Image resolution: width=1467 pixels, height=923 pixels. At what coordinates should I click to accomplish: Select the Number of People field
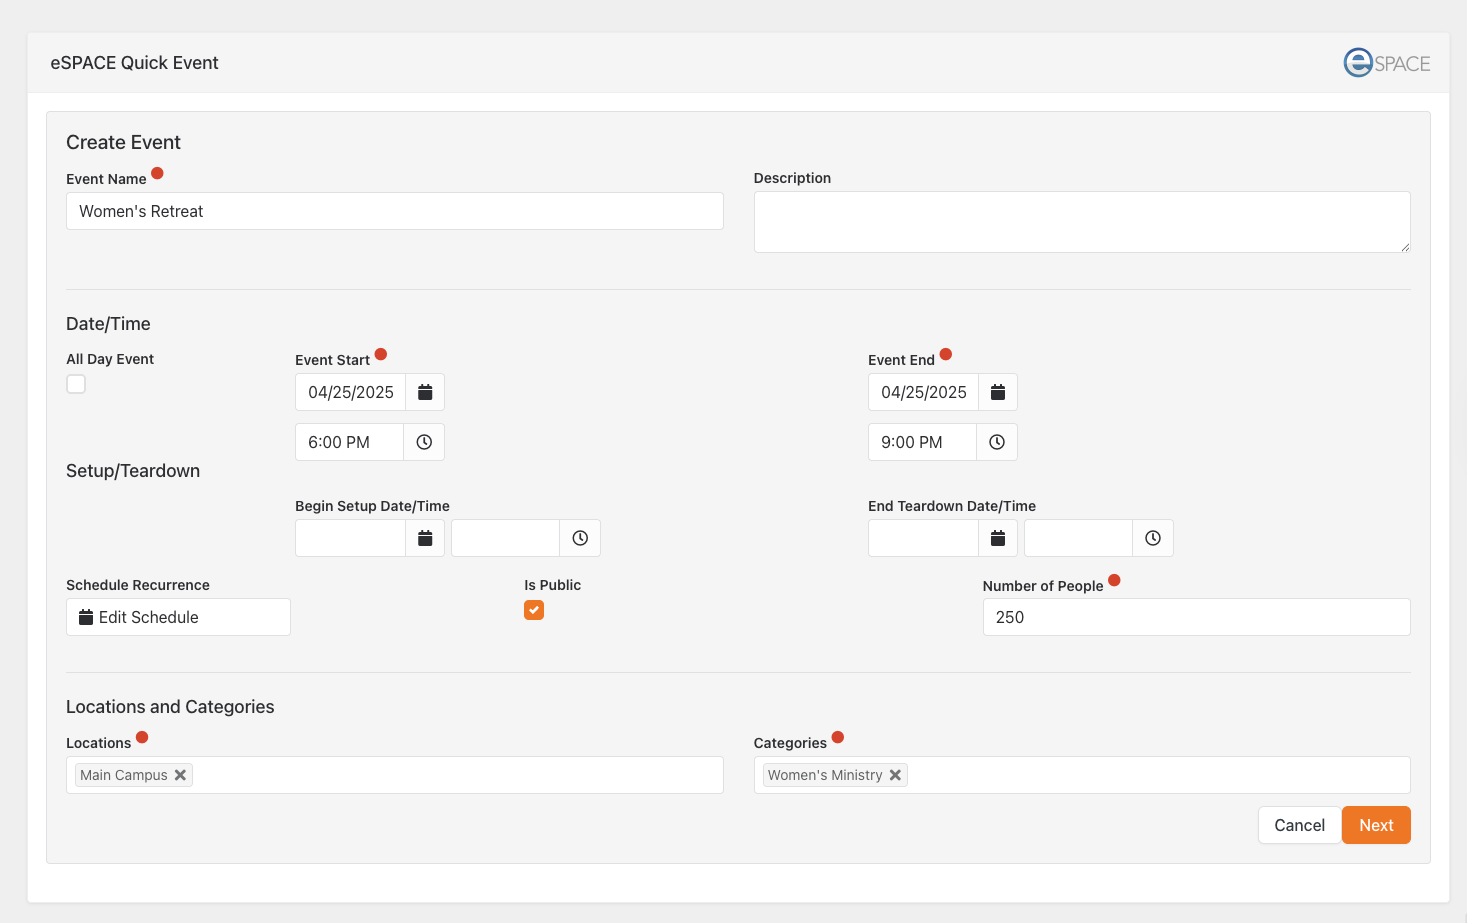pyautogui.click(x=1196, y=617)
